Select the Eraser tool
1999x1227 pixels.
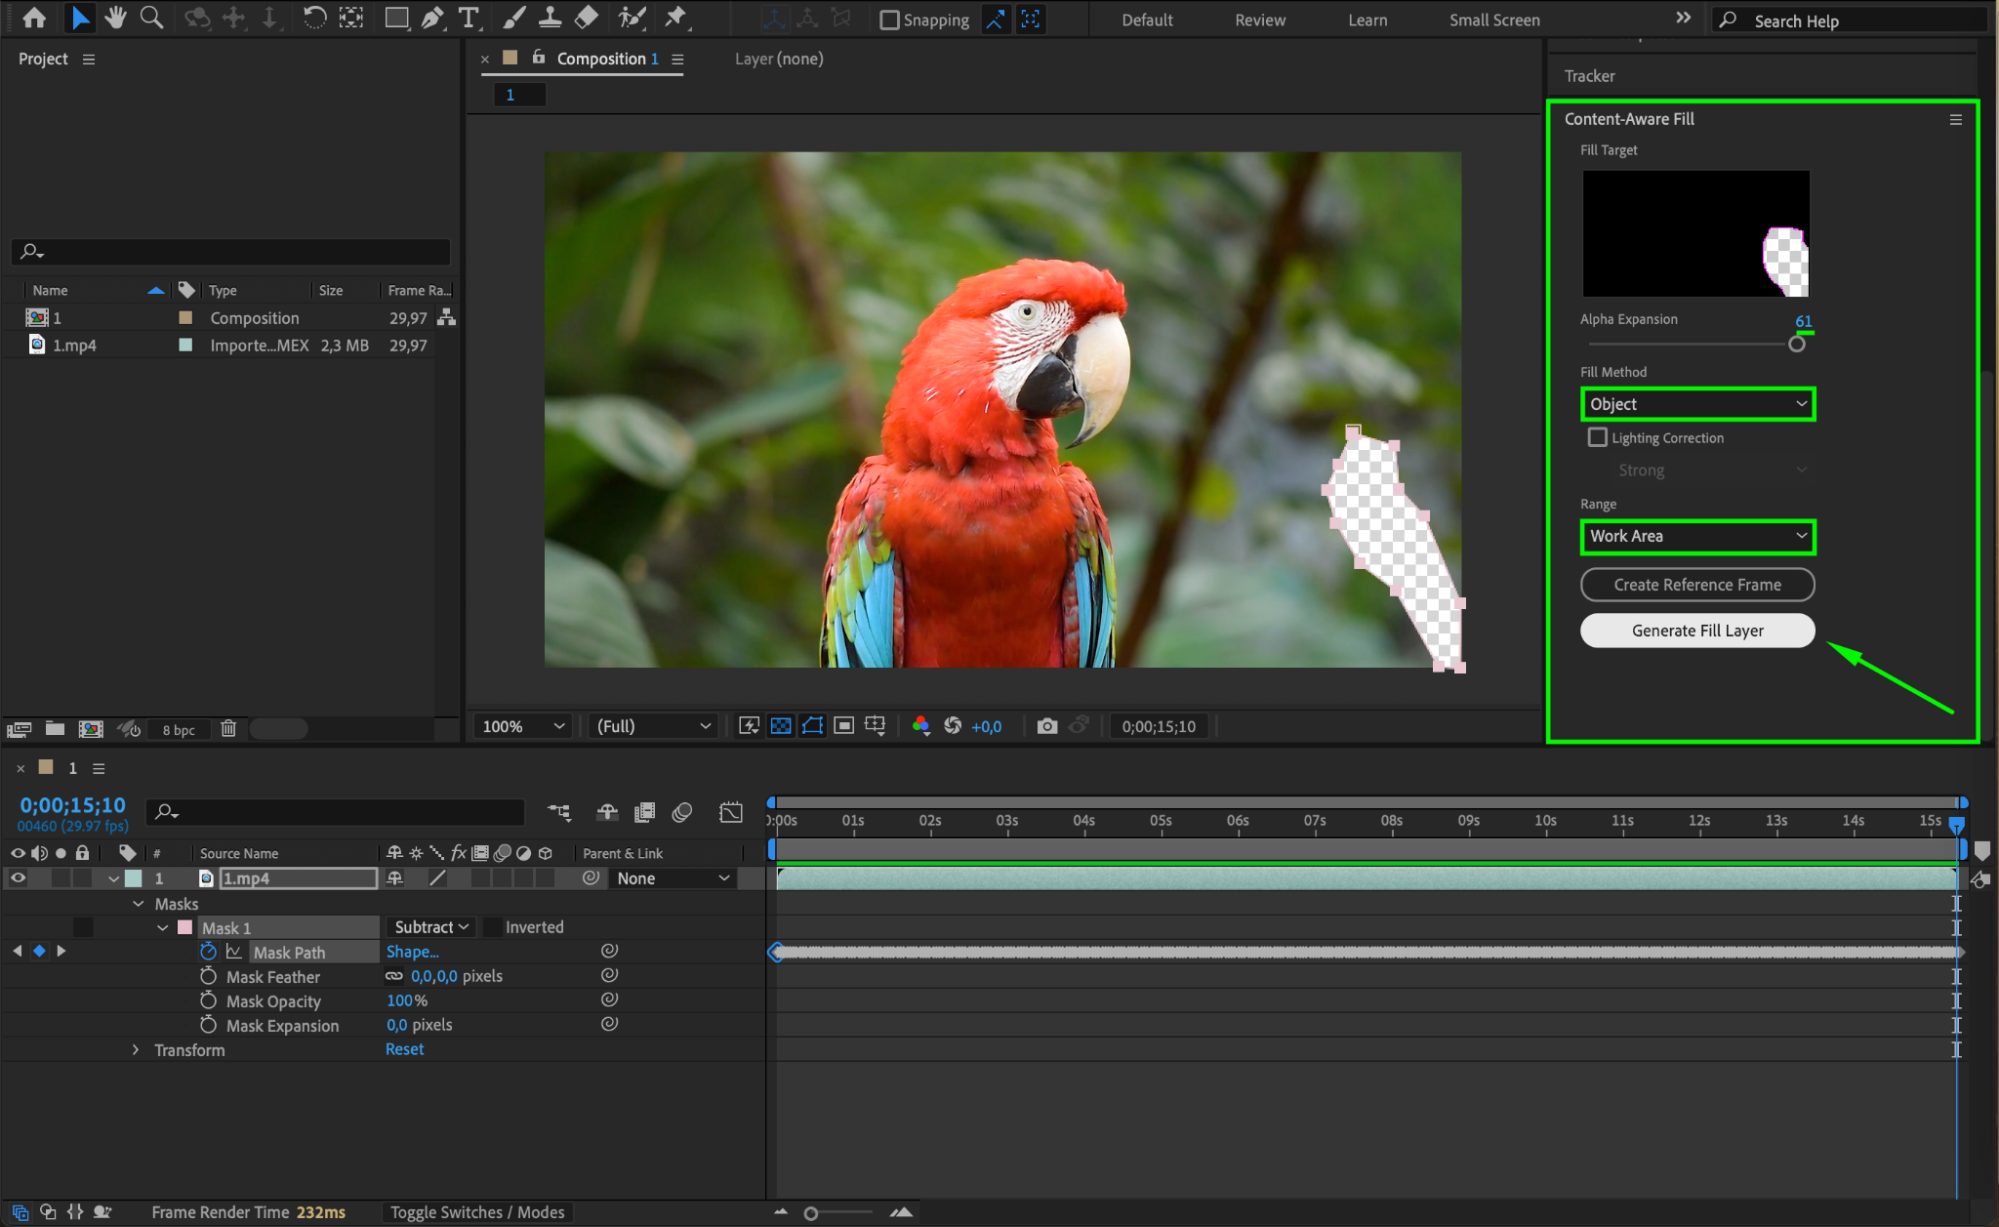pyautogui.click(x=587, y=17)
